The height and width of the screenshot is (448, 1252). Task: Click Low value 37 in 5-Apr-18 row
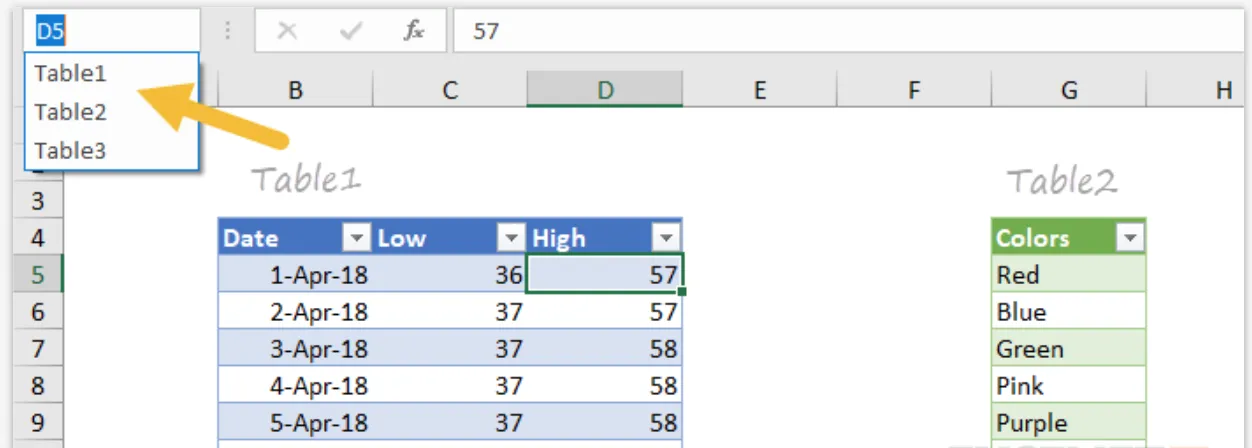[450, 423]
